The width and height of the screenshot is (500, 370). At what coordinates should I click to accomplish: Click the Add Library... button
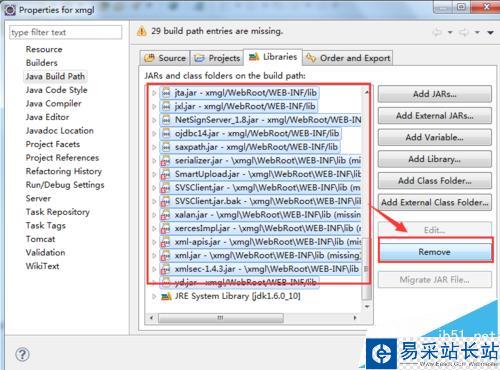coord(435,159)
